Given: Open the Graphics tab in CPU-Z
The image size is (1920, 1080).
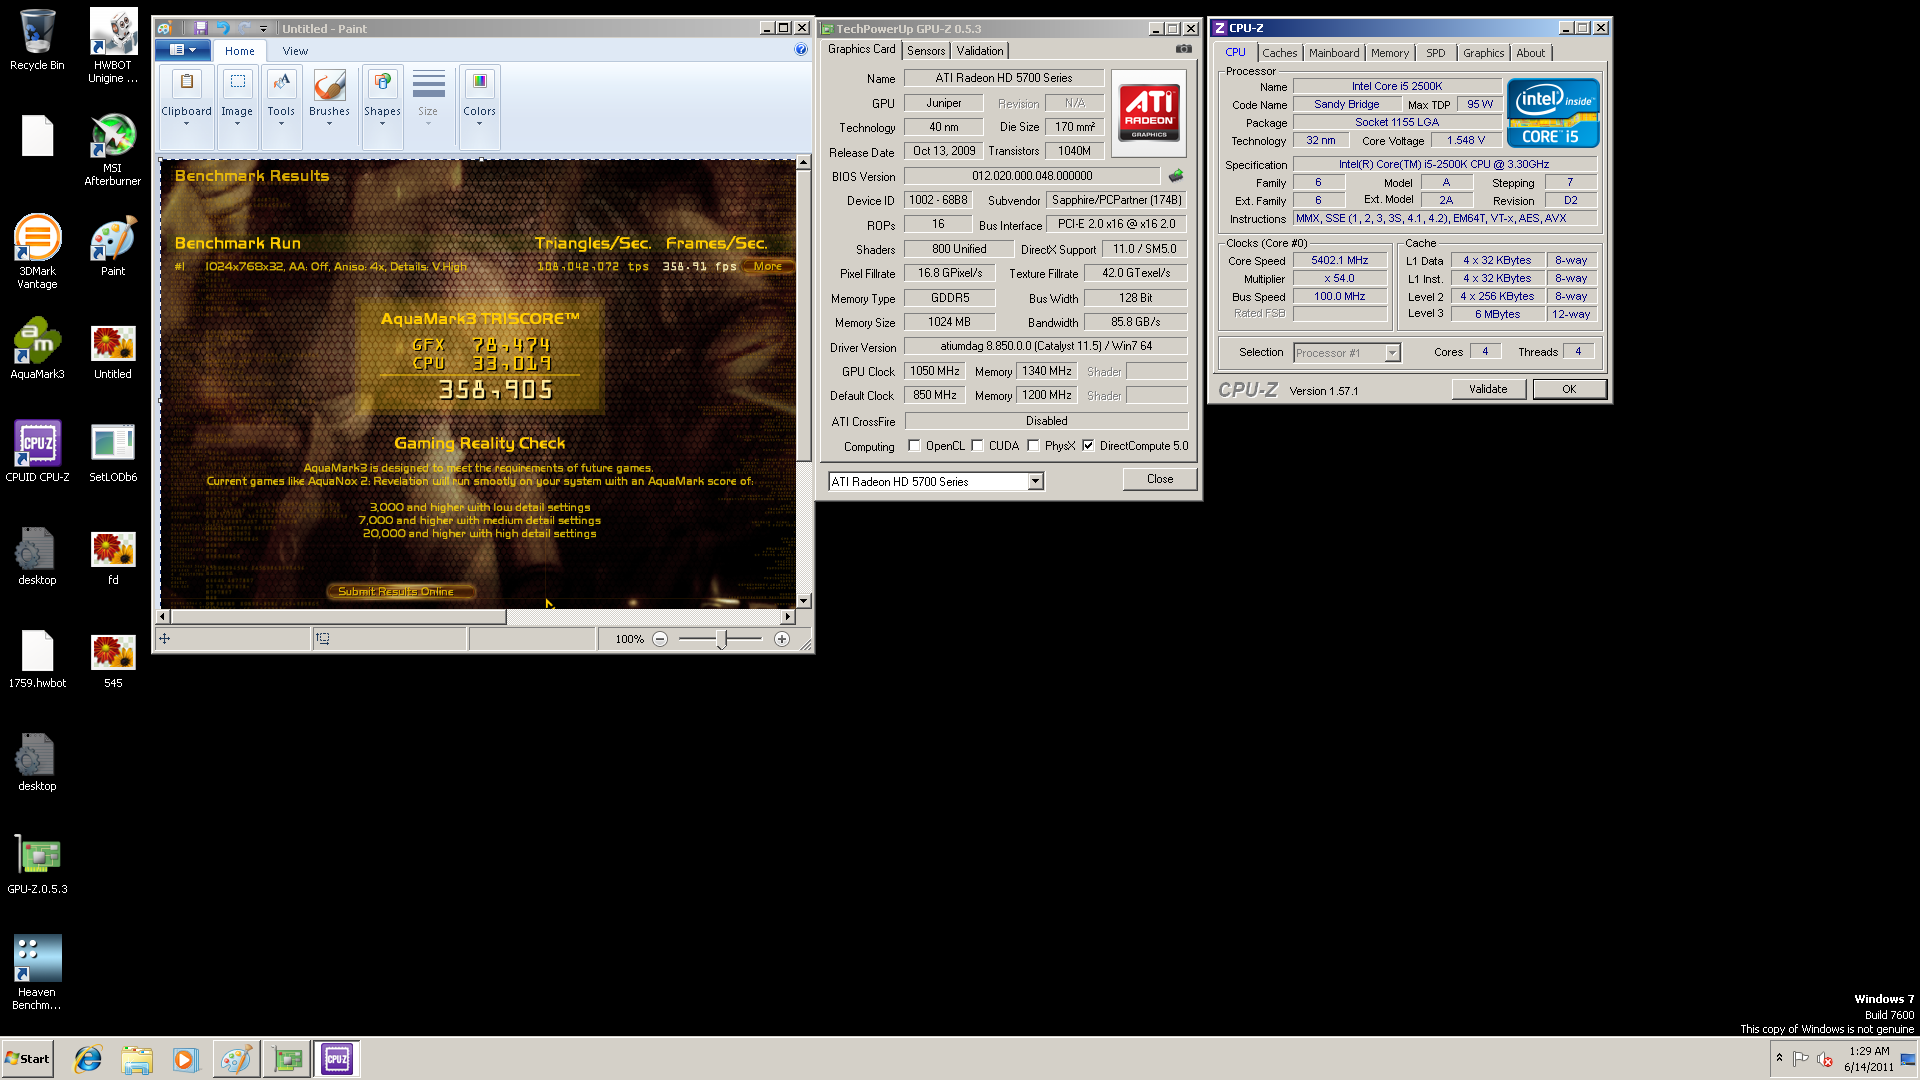Looking at the screenshot, I should (1483, 53).
